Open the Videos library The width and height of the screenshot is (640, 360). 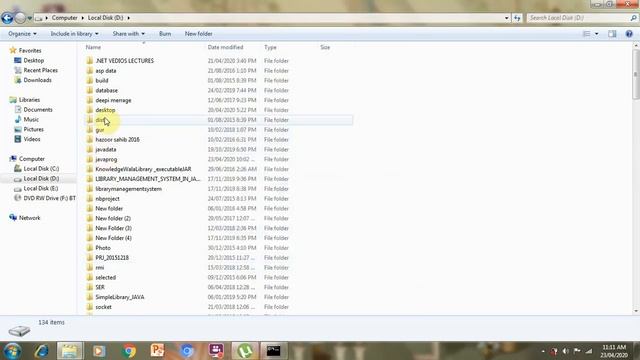click(32, 139)
